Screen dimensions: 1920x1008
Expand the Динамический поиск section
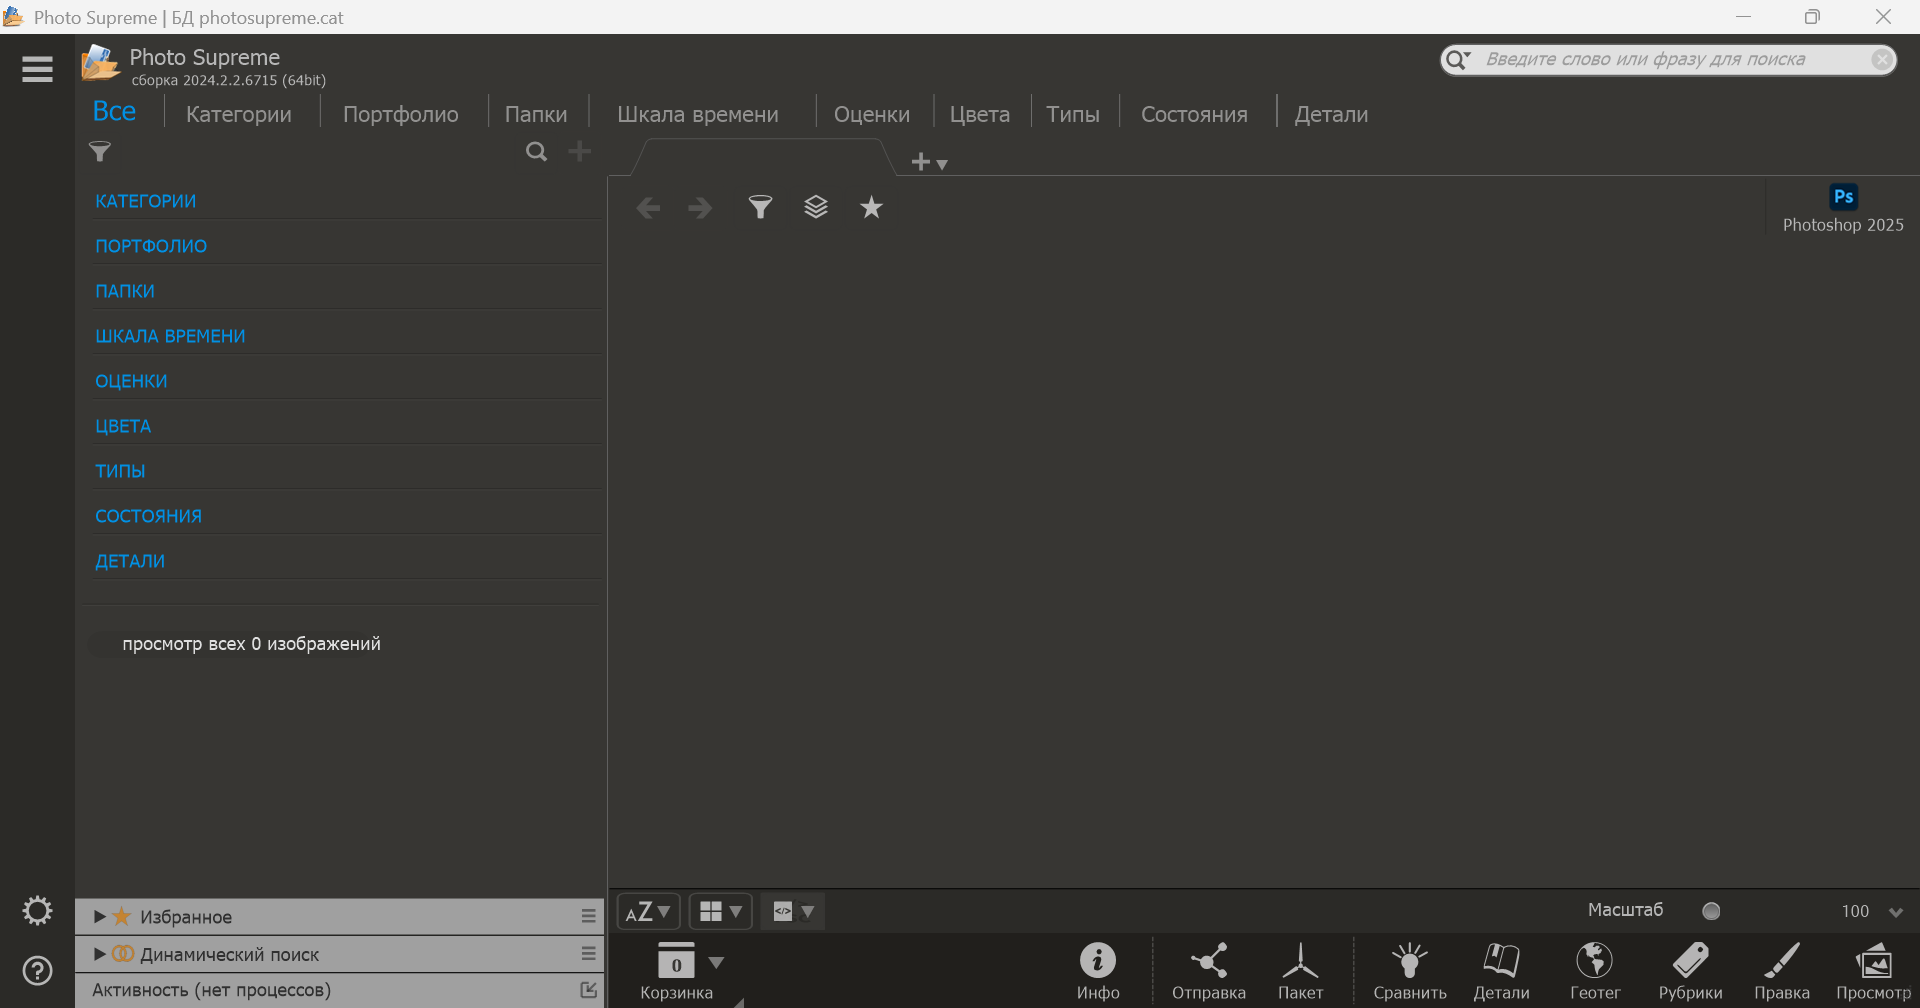click(x=99, y=954)
